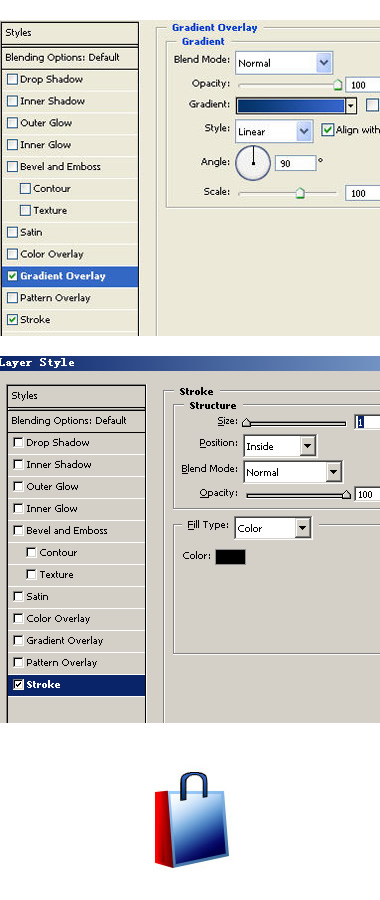Screen dimensions: 380x900
Task: Enable Pattern Overlay in the Stroke dialog
Action: point(18,662)
